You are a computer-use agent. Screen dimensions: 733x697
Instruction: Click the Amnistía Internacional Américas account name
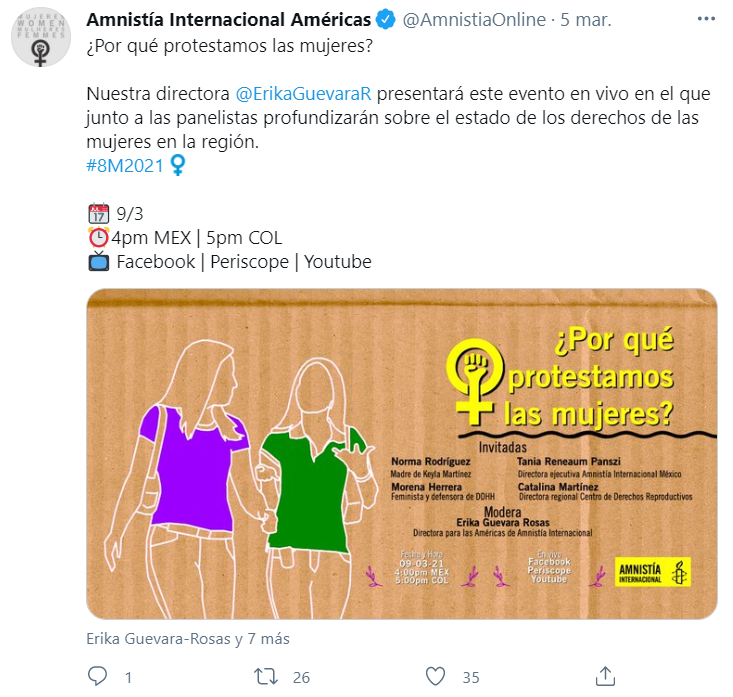click(x=229, y=20)
